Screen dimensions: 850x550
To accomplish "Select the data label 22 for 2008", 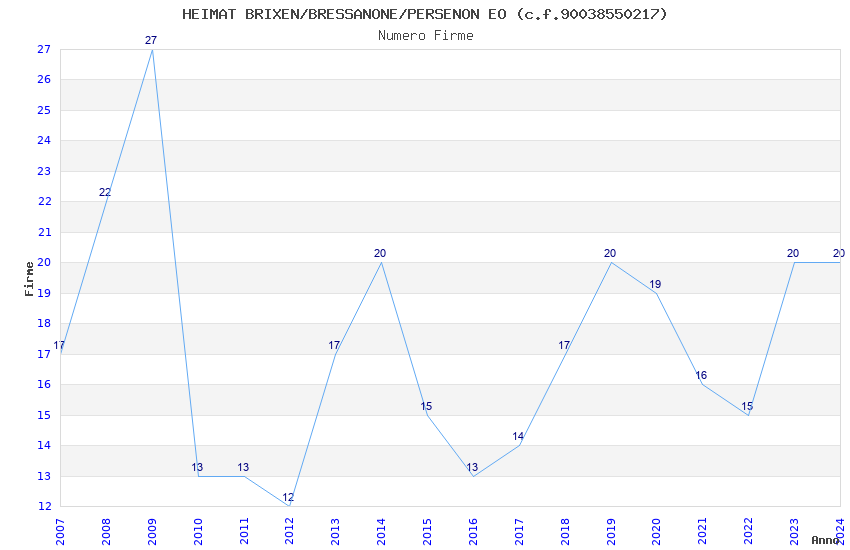I will [x=105, y=192].
